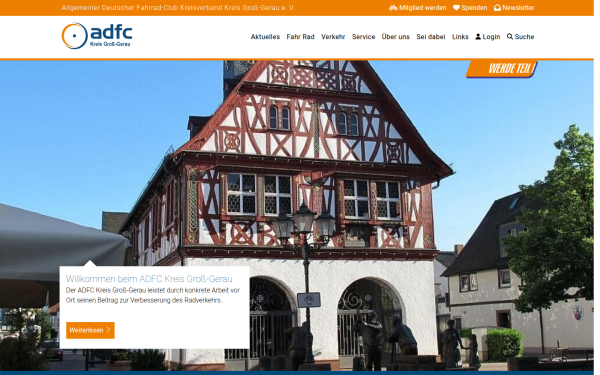Click the Weiterlesen button
Image resolution: width=600 pixels, height=375 pixels.
coord(90,330)
